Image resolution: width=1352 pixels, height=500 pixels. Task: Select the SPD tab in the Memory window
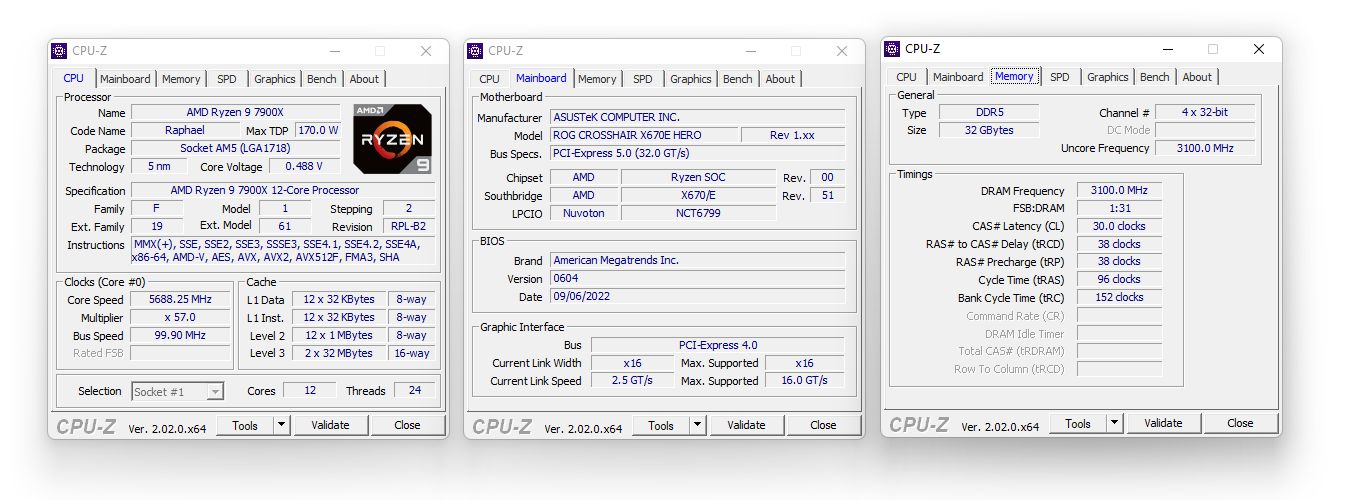[1060, 77]
